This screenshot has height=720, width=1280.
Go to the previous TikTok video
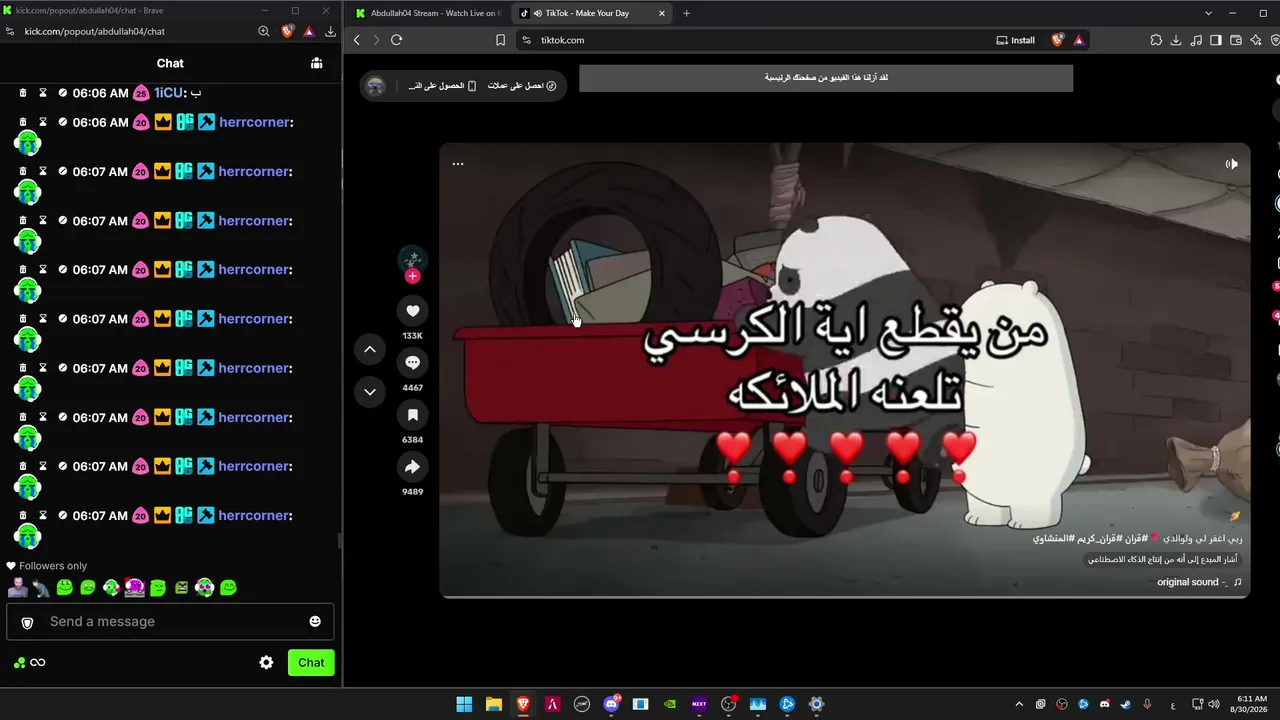(x=370, y=349)
